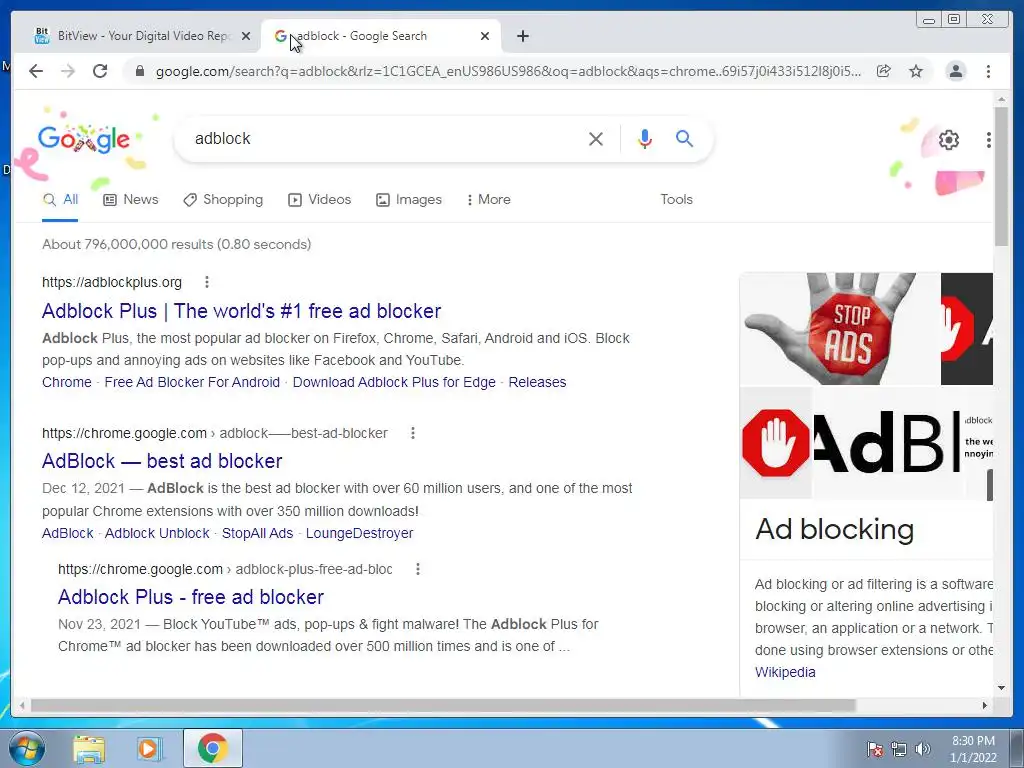Click the horizontal scrollbar thumb

443,705
